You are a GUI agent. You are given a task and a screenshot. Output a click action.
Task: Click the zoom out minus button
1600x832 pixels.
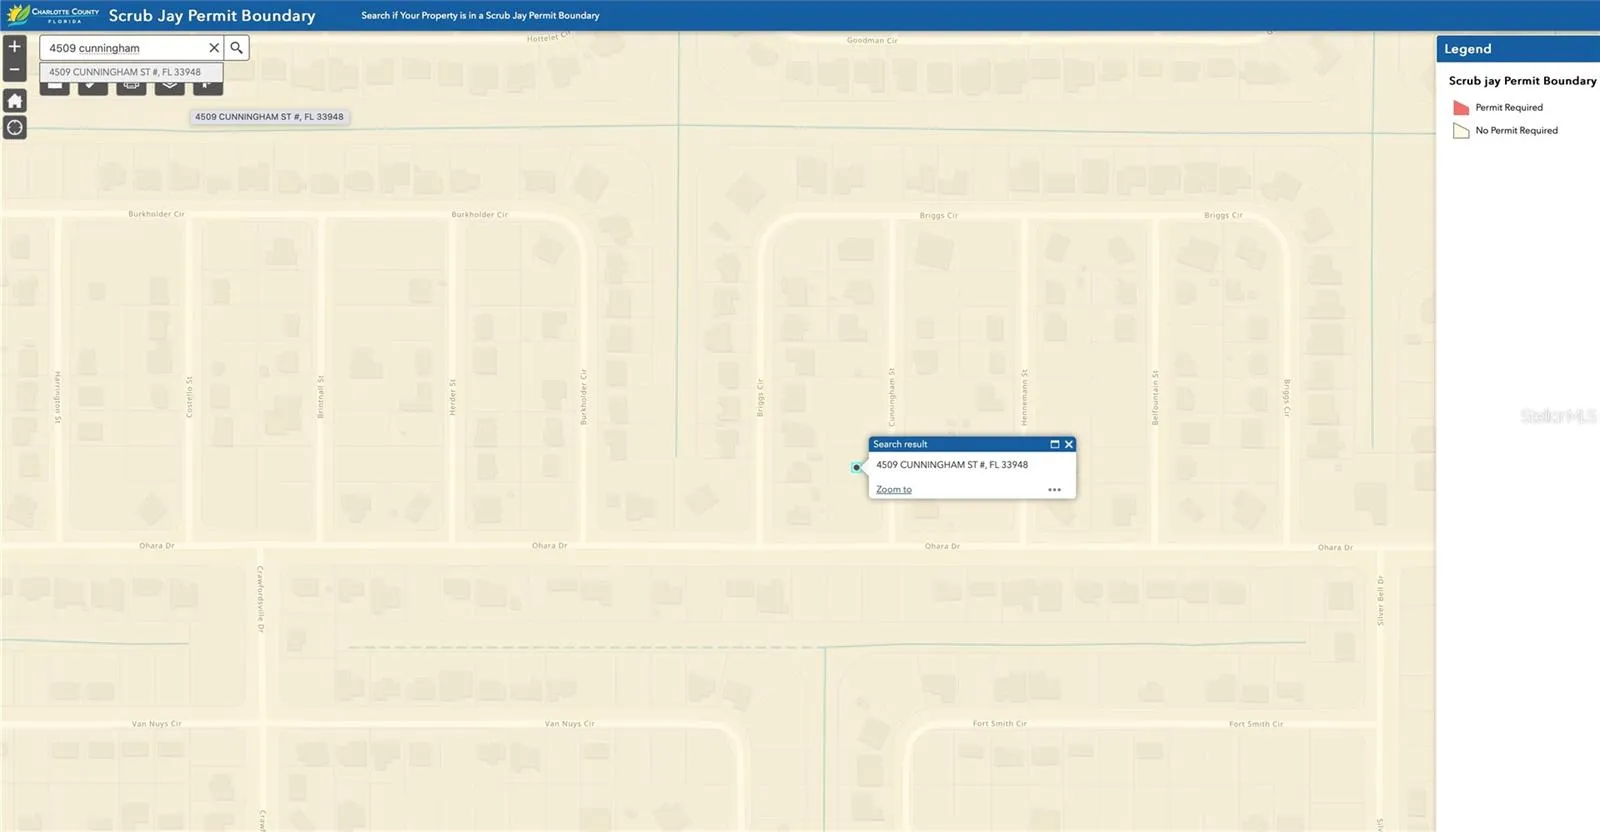[x=14, y=70]
